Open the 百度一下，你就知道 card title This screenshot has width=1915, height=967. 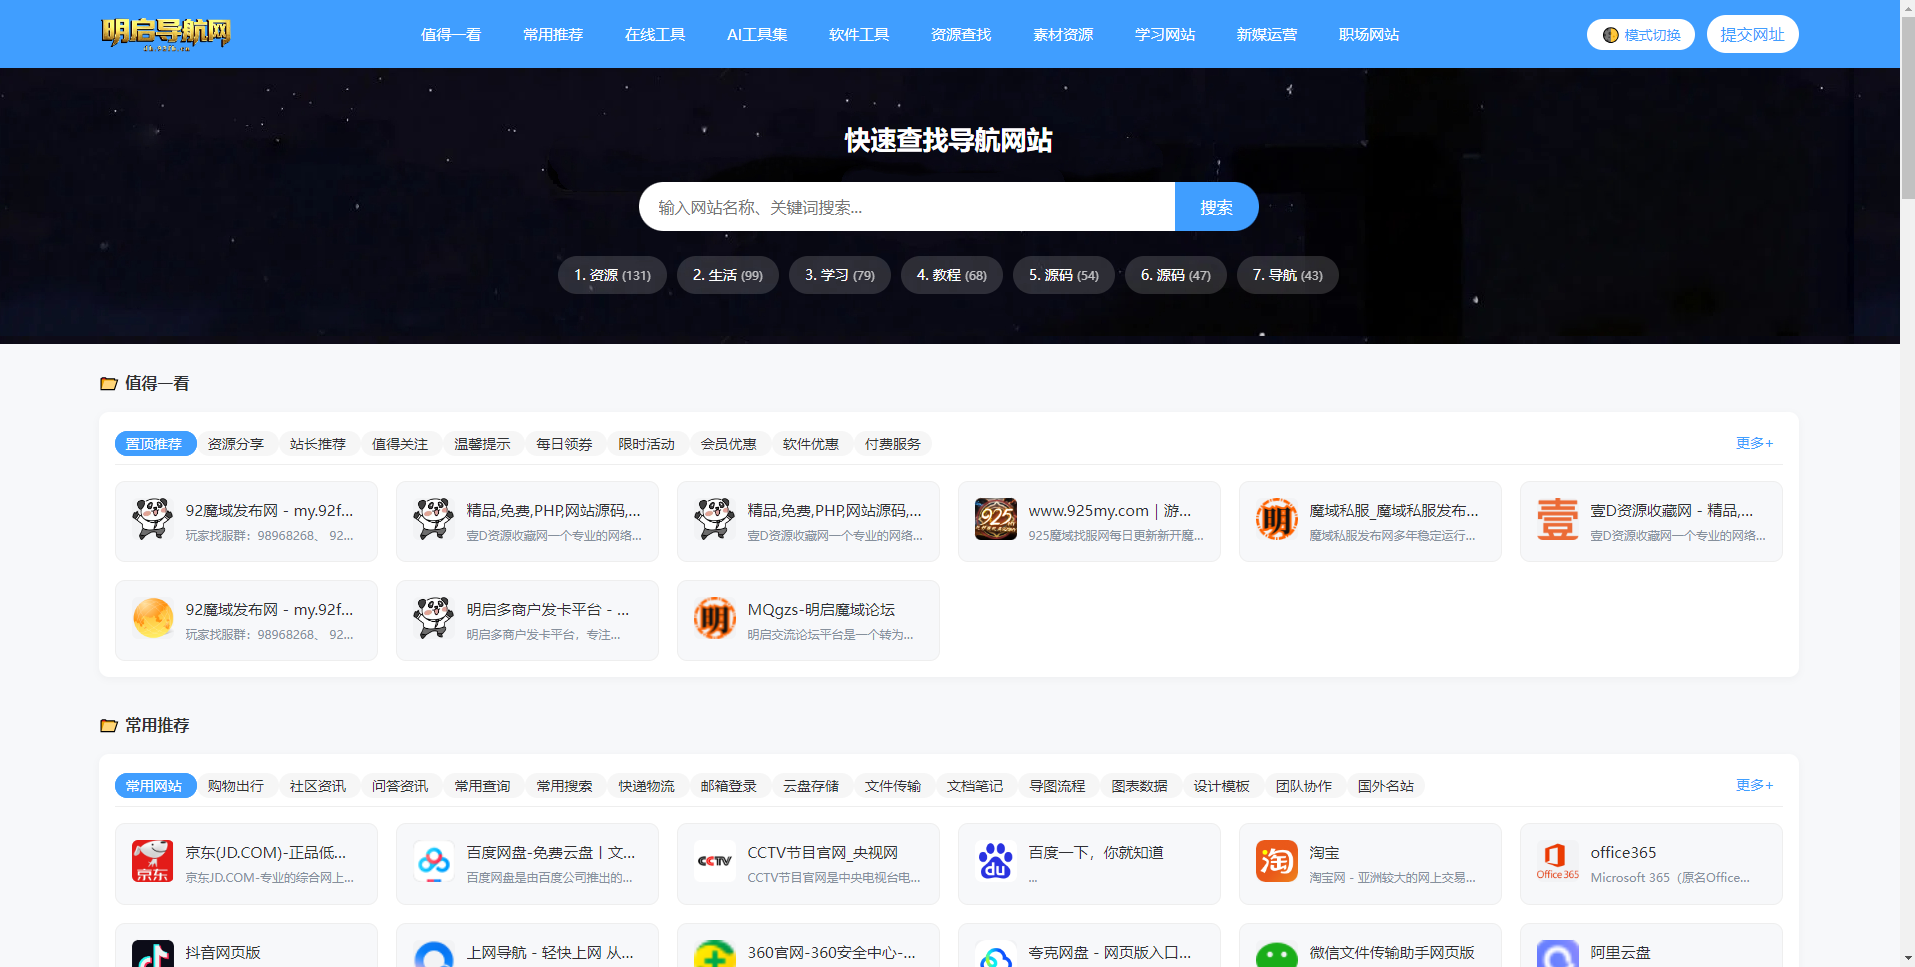pos(1096,852)
